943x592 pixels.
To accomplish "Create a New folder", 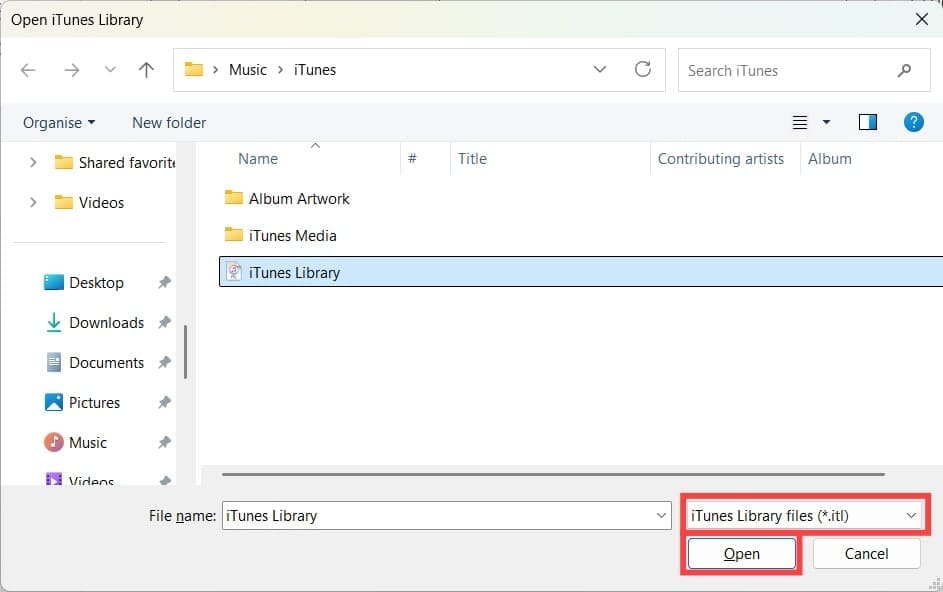I will (x=169, y=123).
